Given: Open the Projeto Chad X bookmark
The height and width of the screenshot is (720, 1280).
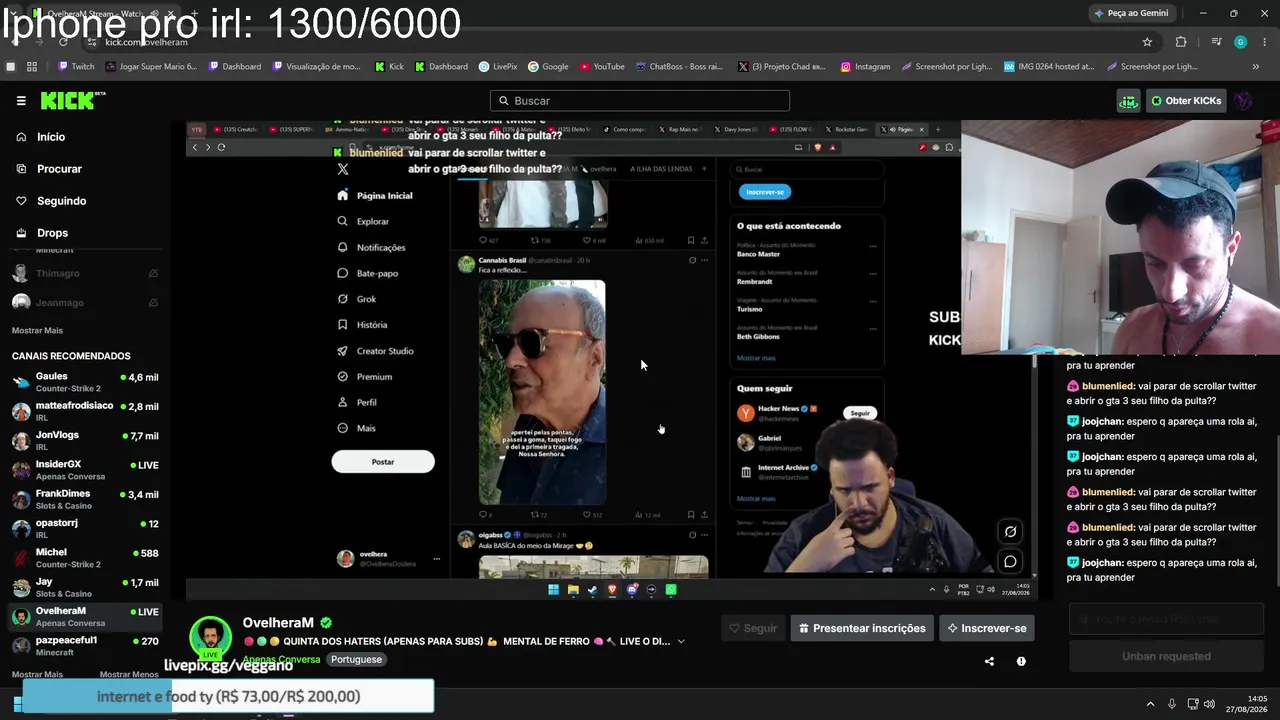Looking at the screenshot, I should point(780,67).
